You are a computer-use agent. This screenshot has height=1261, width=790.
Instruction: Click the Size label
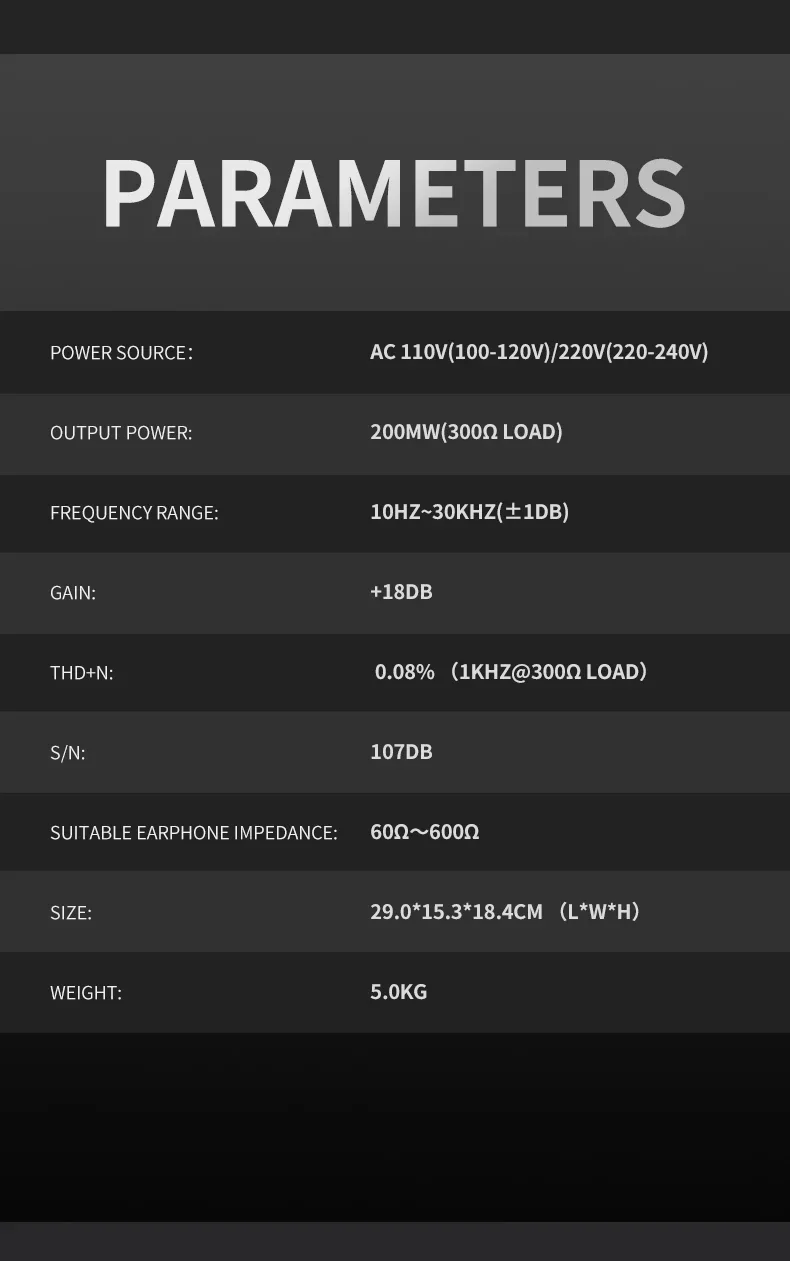coord(71,913)
